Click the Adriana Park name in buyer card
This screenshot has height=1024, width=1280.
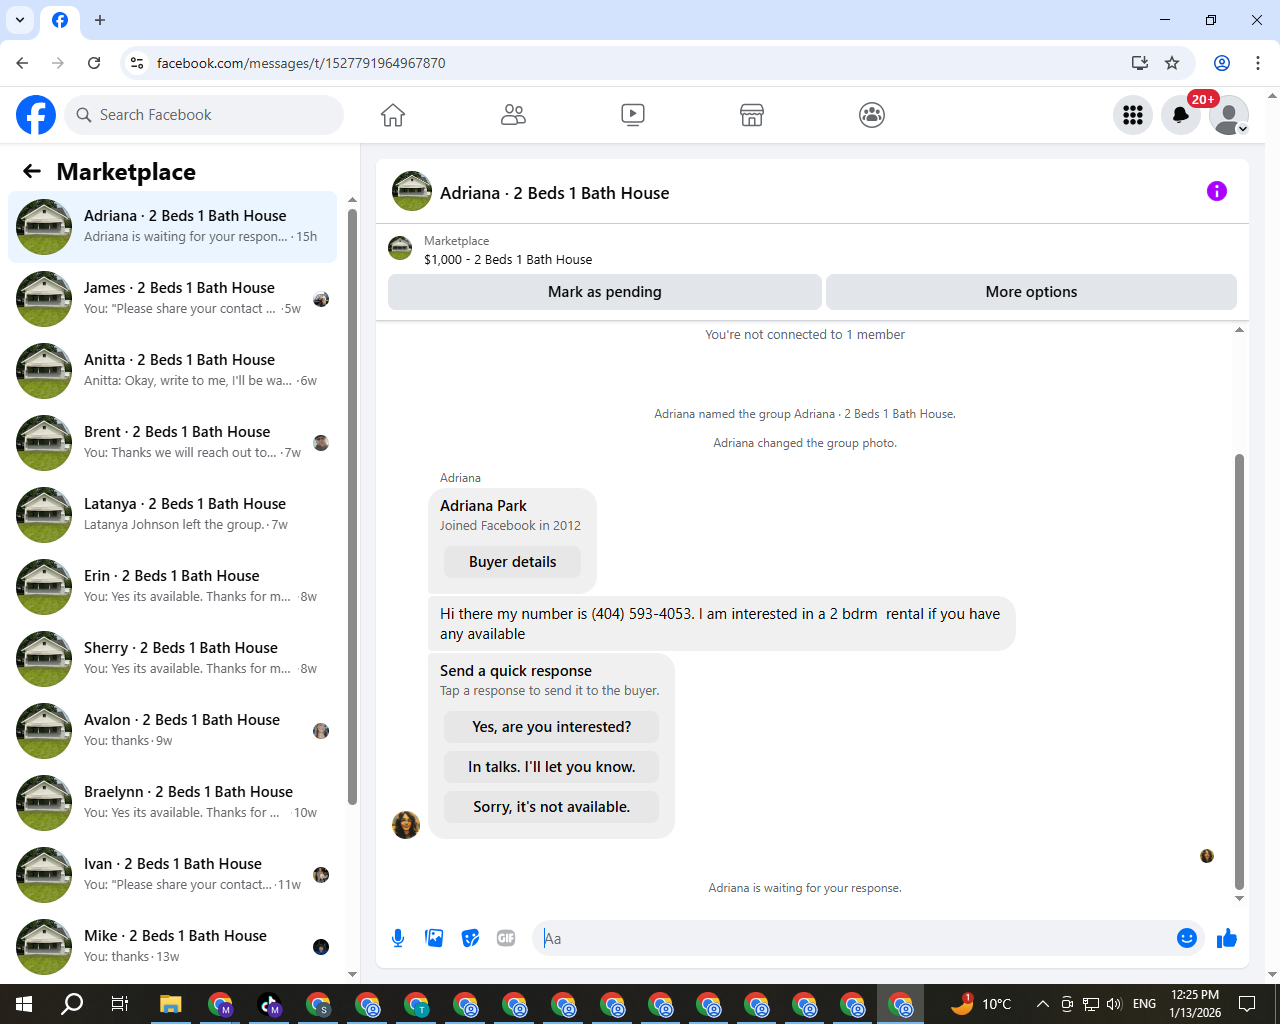(483, 506)
